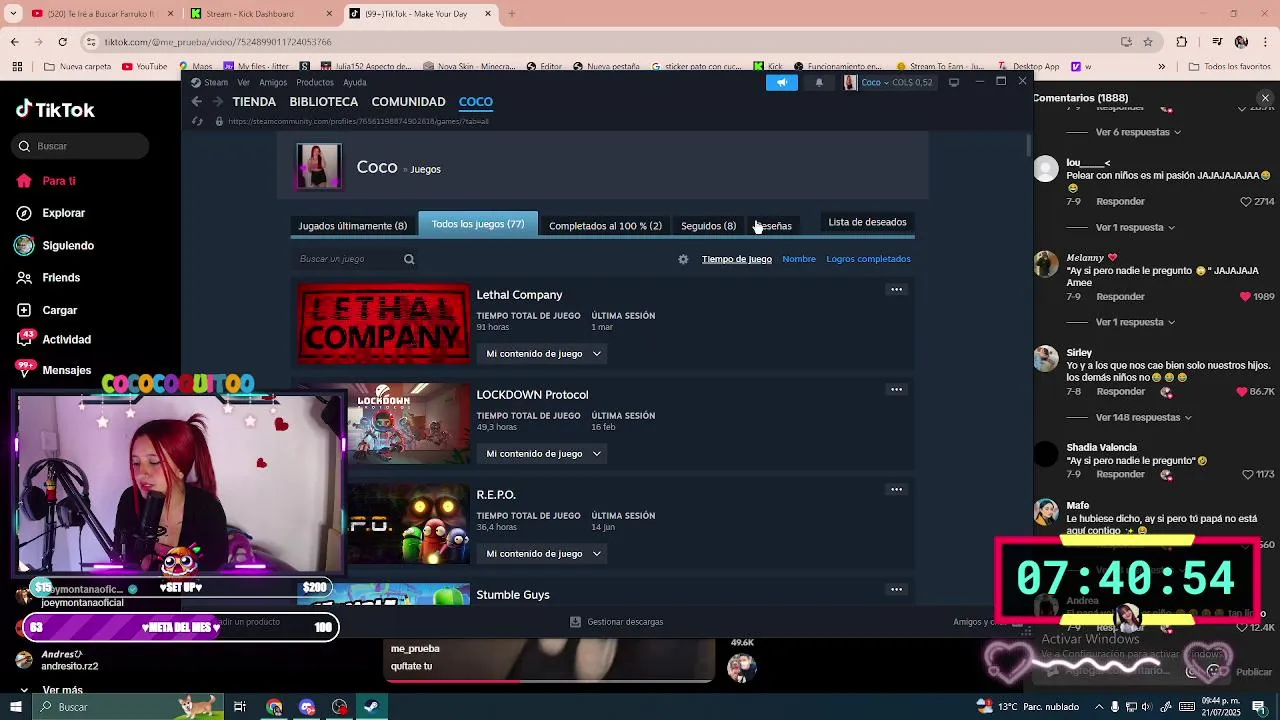Open Steam BIBLIOTECA section
1280x720 pixels.
(323, 102)
